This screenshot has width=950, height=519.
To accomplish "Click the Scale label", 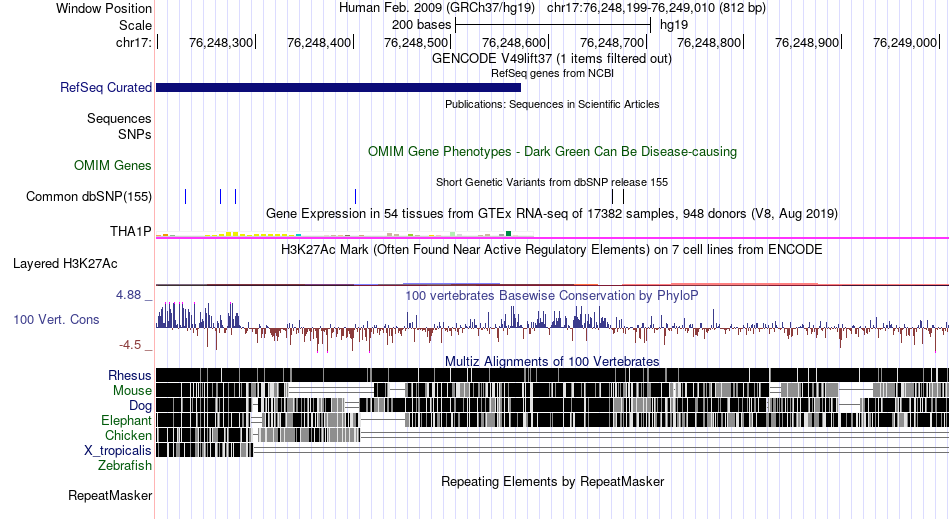I will [x=135, y=25].
